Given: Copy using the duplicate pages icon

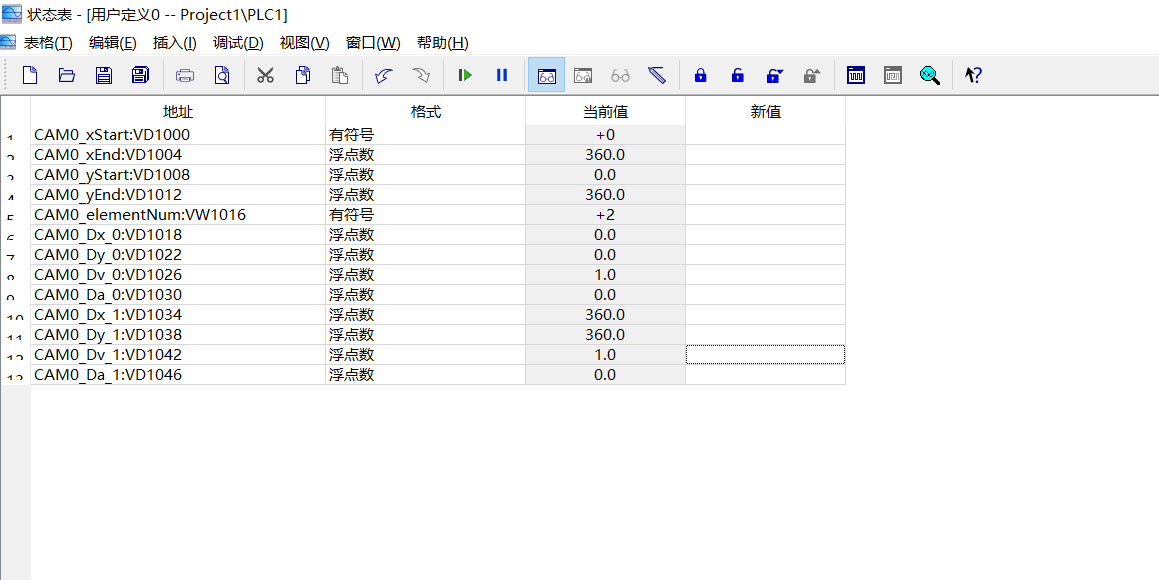Looking at the screenshot, I should 302,75.
